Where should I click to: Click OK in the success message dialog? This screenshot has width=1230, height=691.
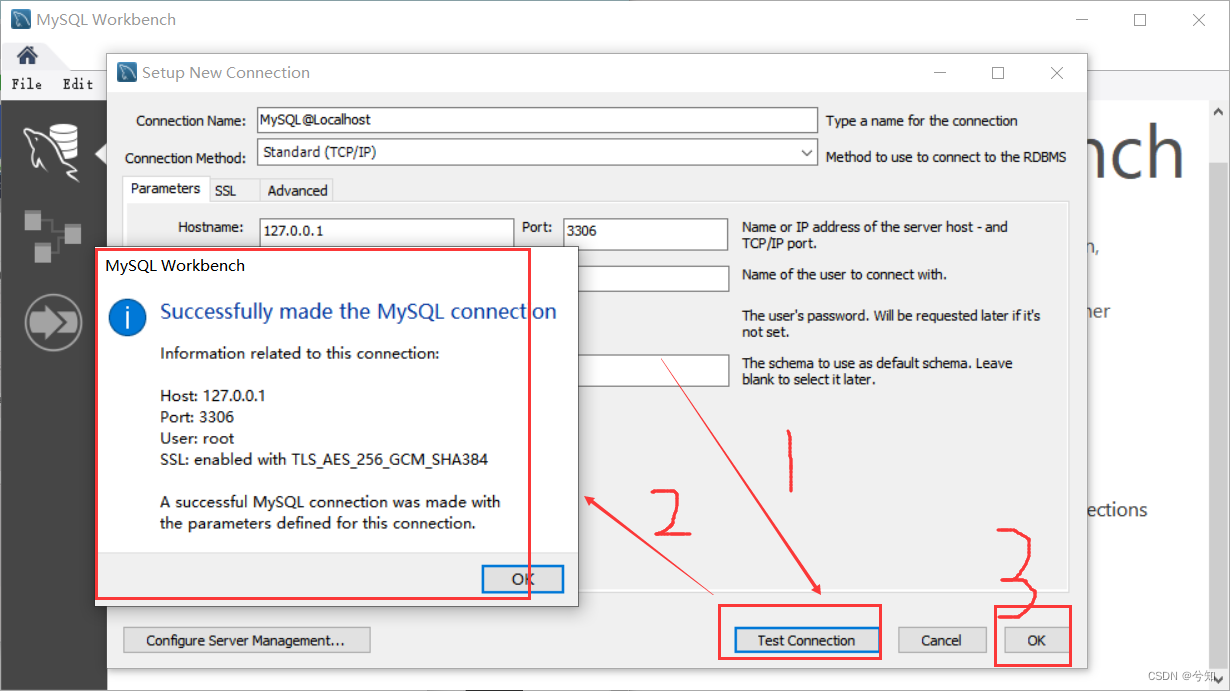(522, 579)
